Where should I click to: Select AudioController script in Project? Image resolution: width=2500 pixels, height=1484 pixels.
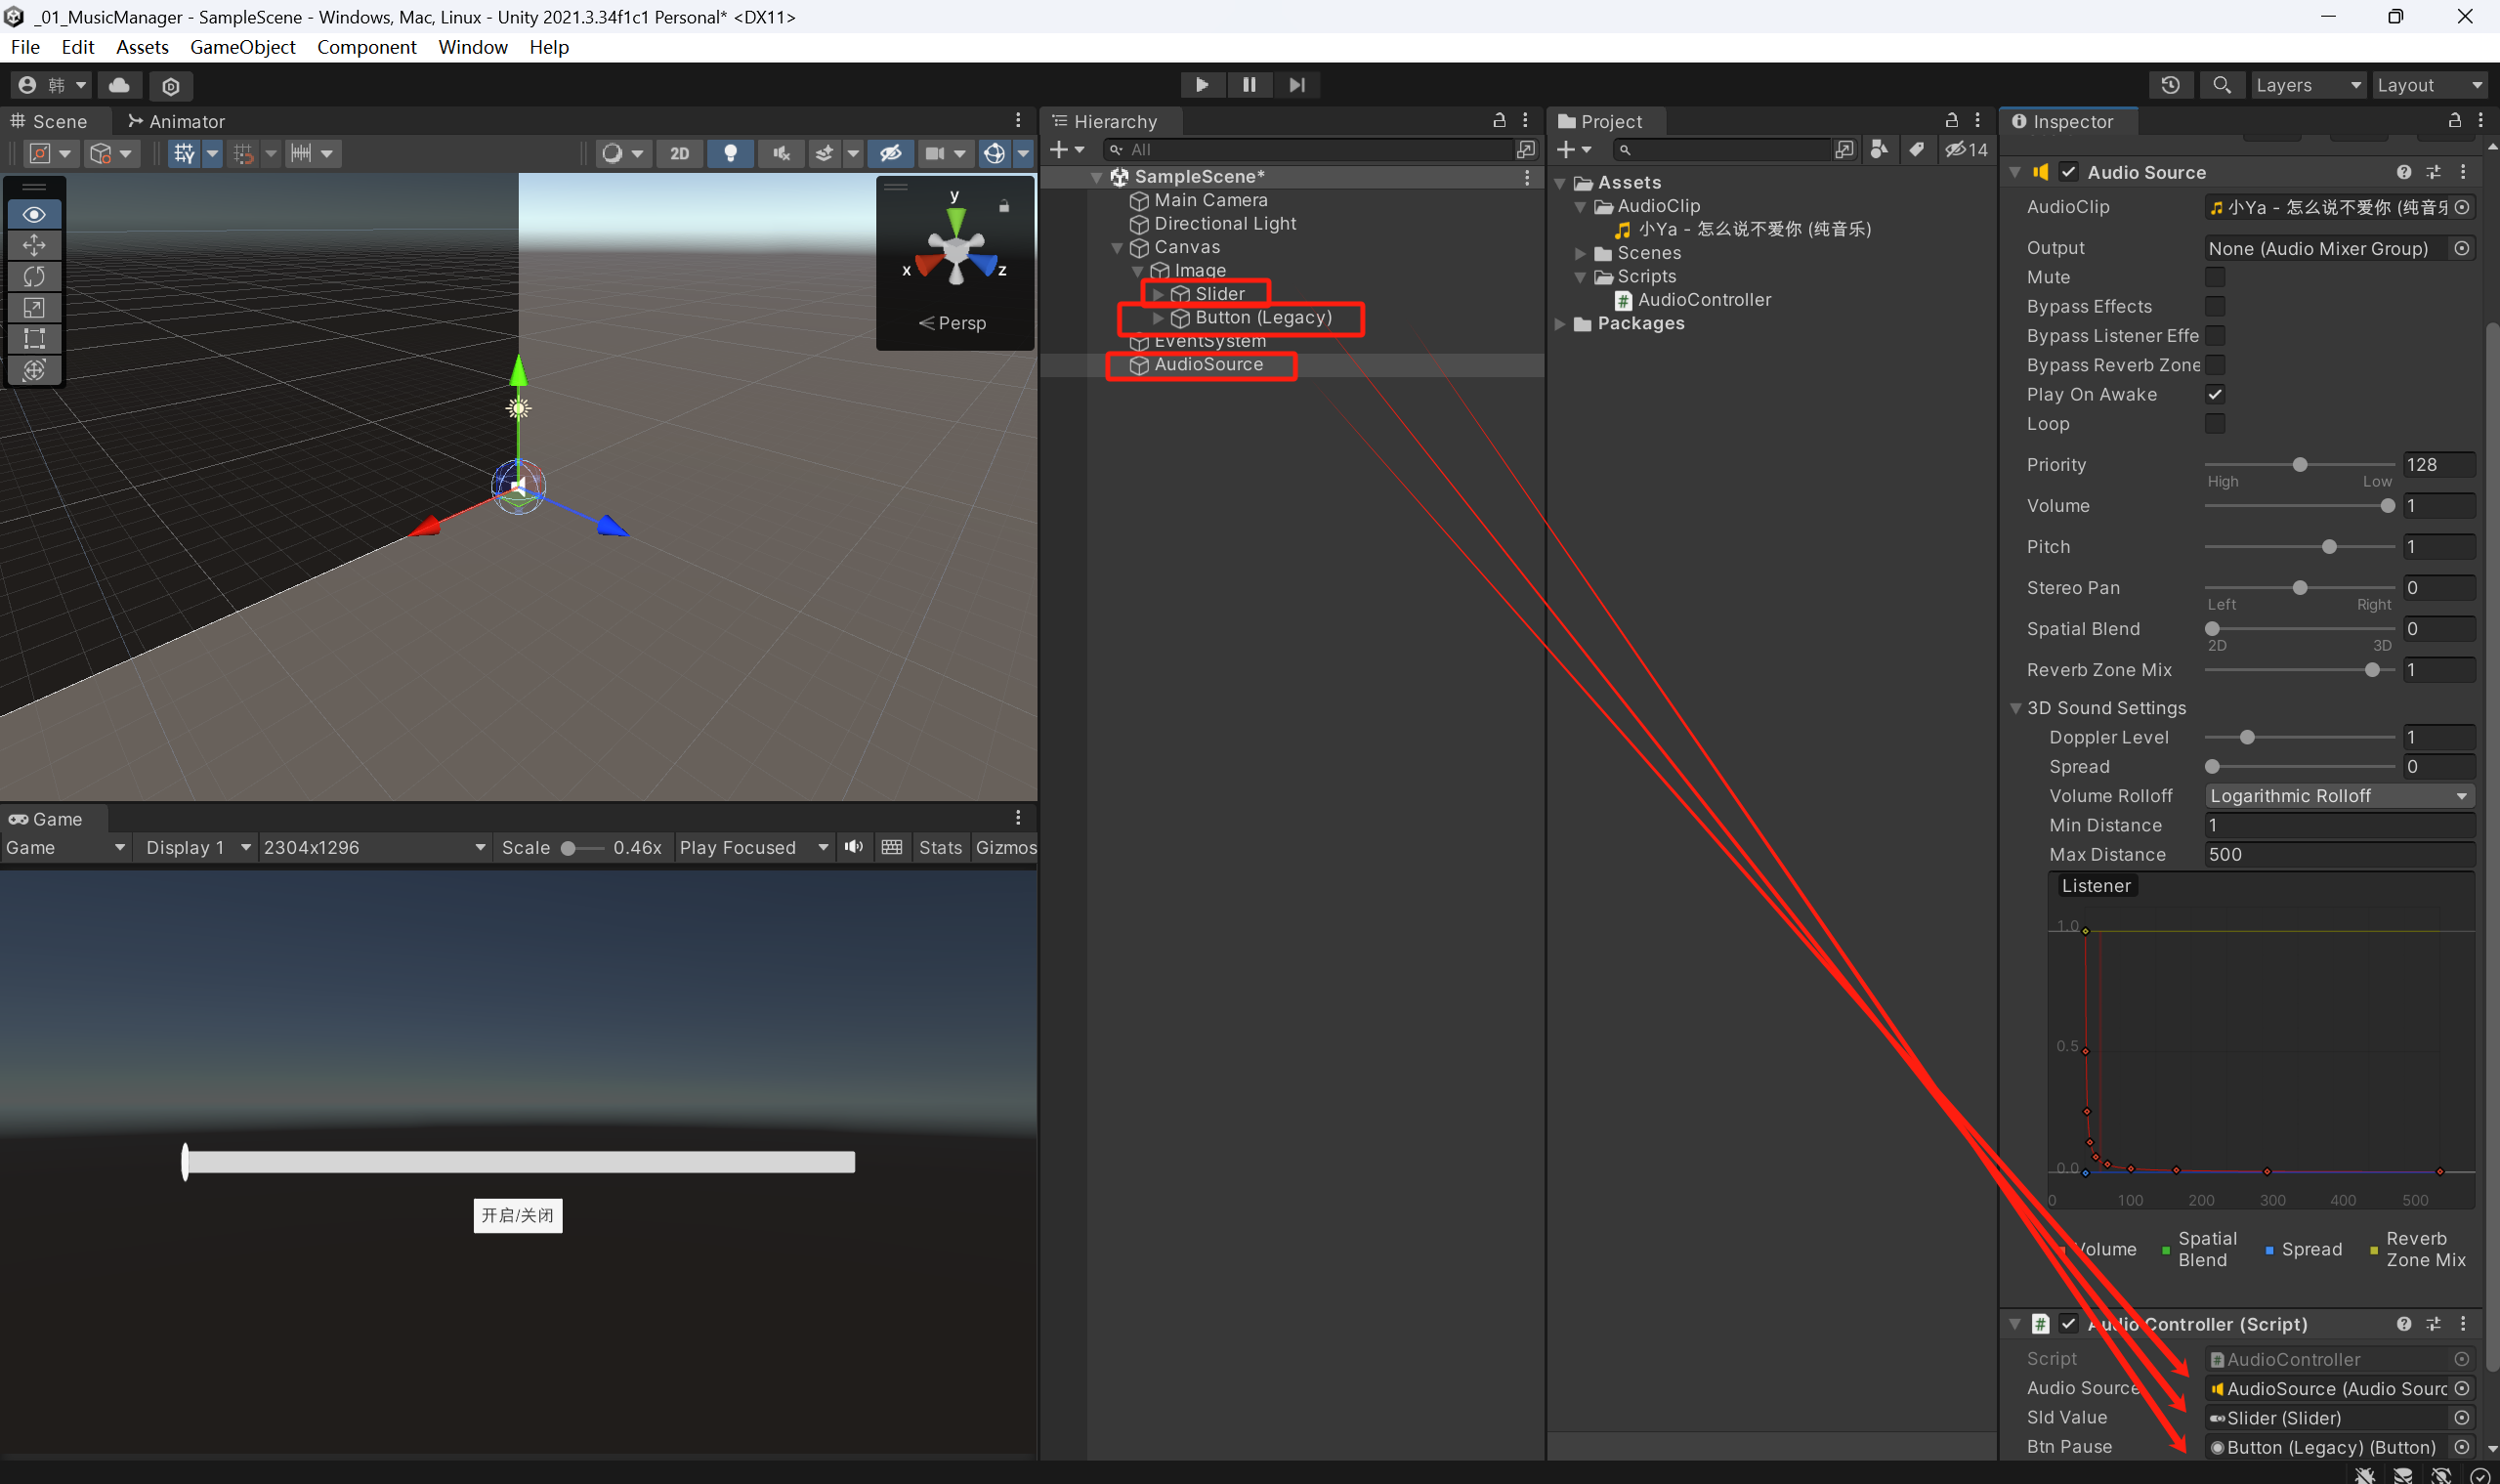(x=1703, y=300)
